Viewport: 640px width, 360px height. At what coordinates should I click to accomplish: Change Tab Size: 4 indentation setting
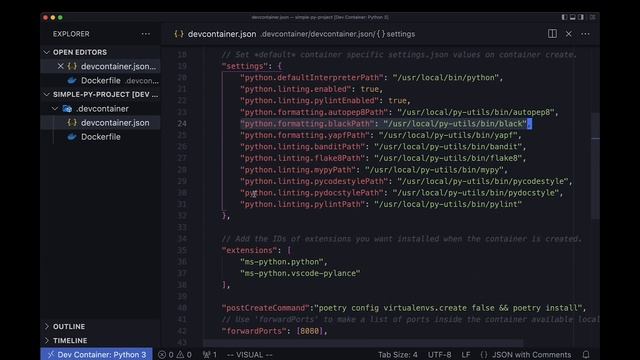pos(398,354)
